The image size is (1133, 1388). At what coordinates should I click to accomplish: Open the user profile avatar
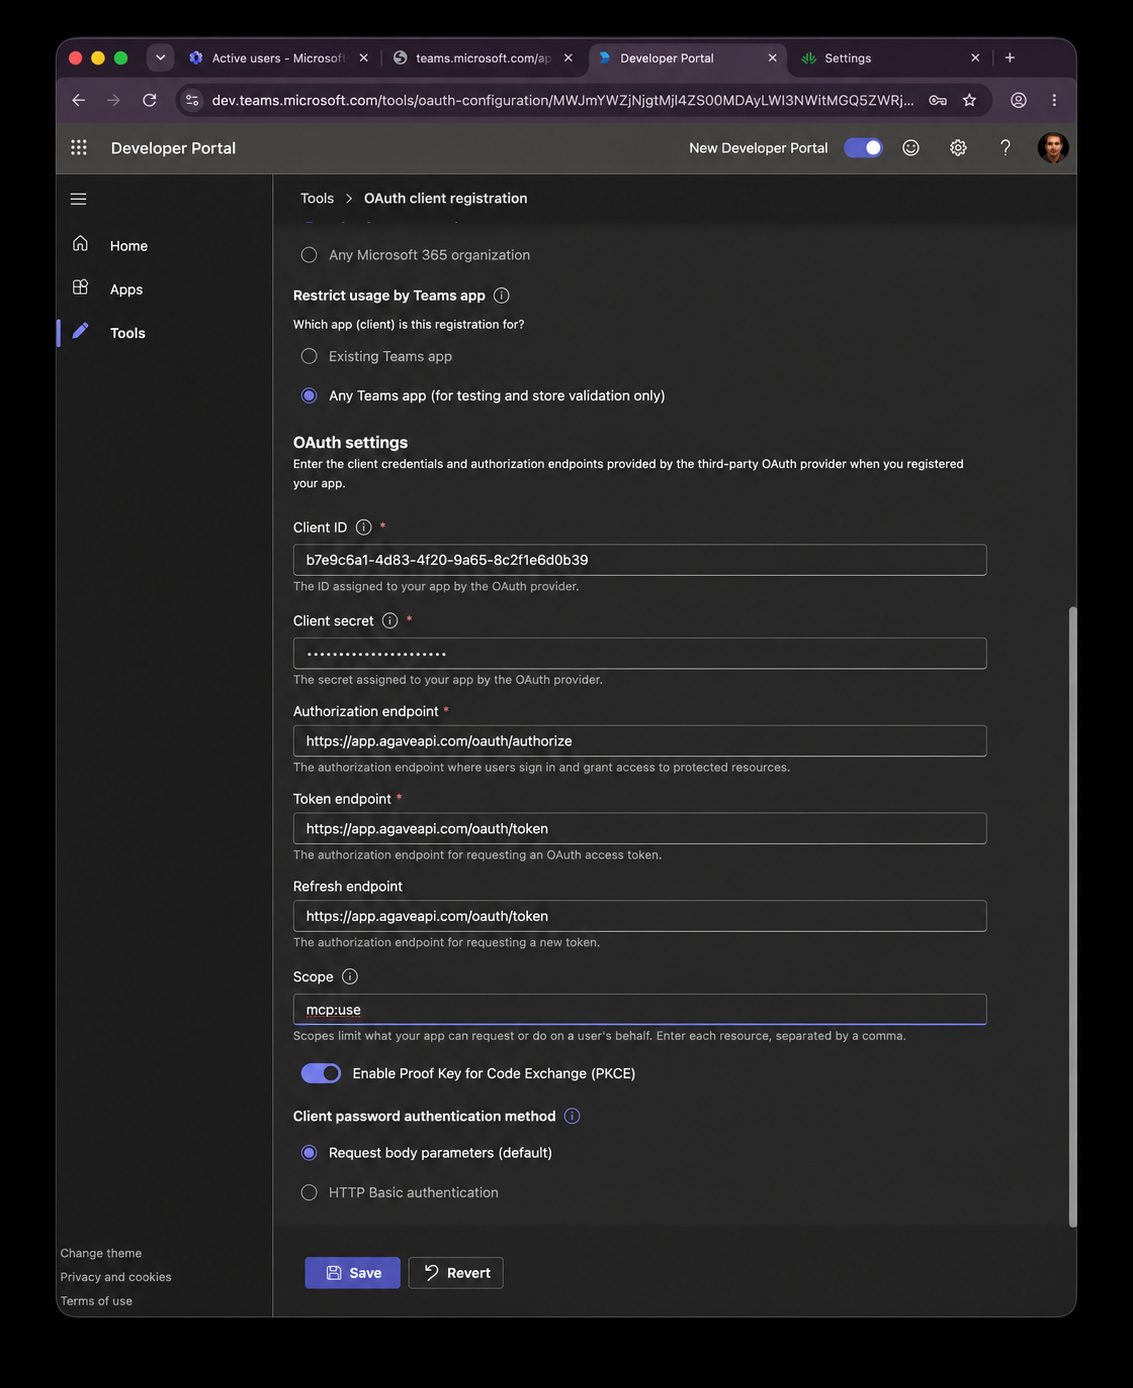[1053, 148]
